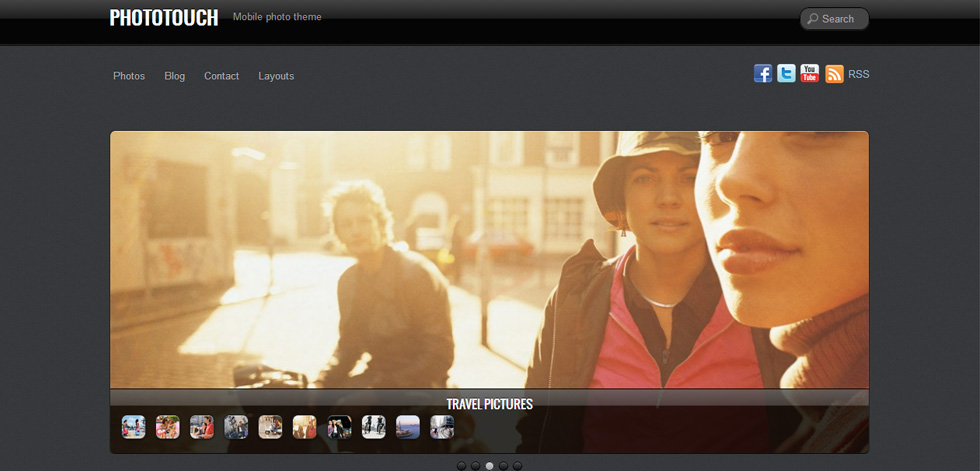Viewport: 980px width, 471px height.
Task: Select the sixth thumbnail with sunlit golden photo
Action: 305,427
